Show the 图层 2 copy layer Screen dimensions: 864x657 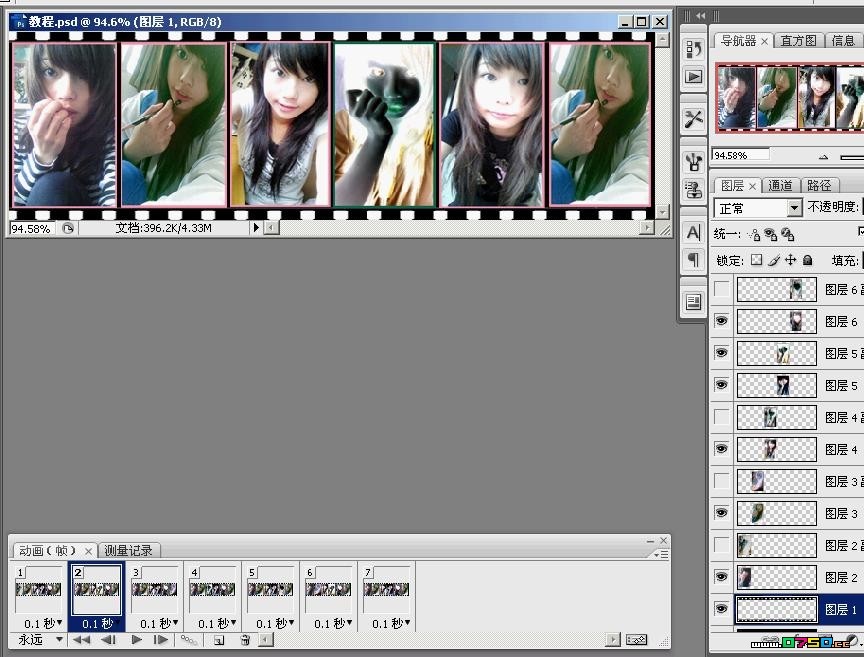coord(721,545)
